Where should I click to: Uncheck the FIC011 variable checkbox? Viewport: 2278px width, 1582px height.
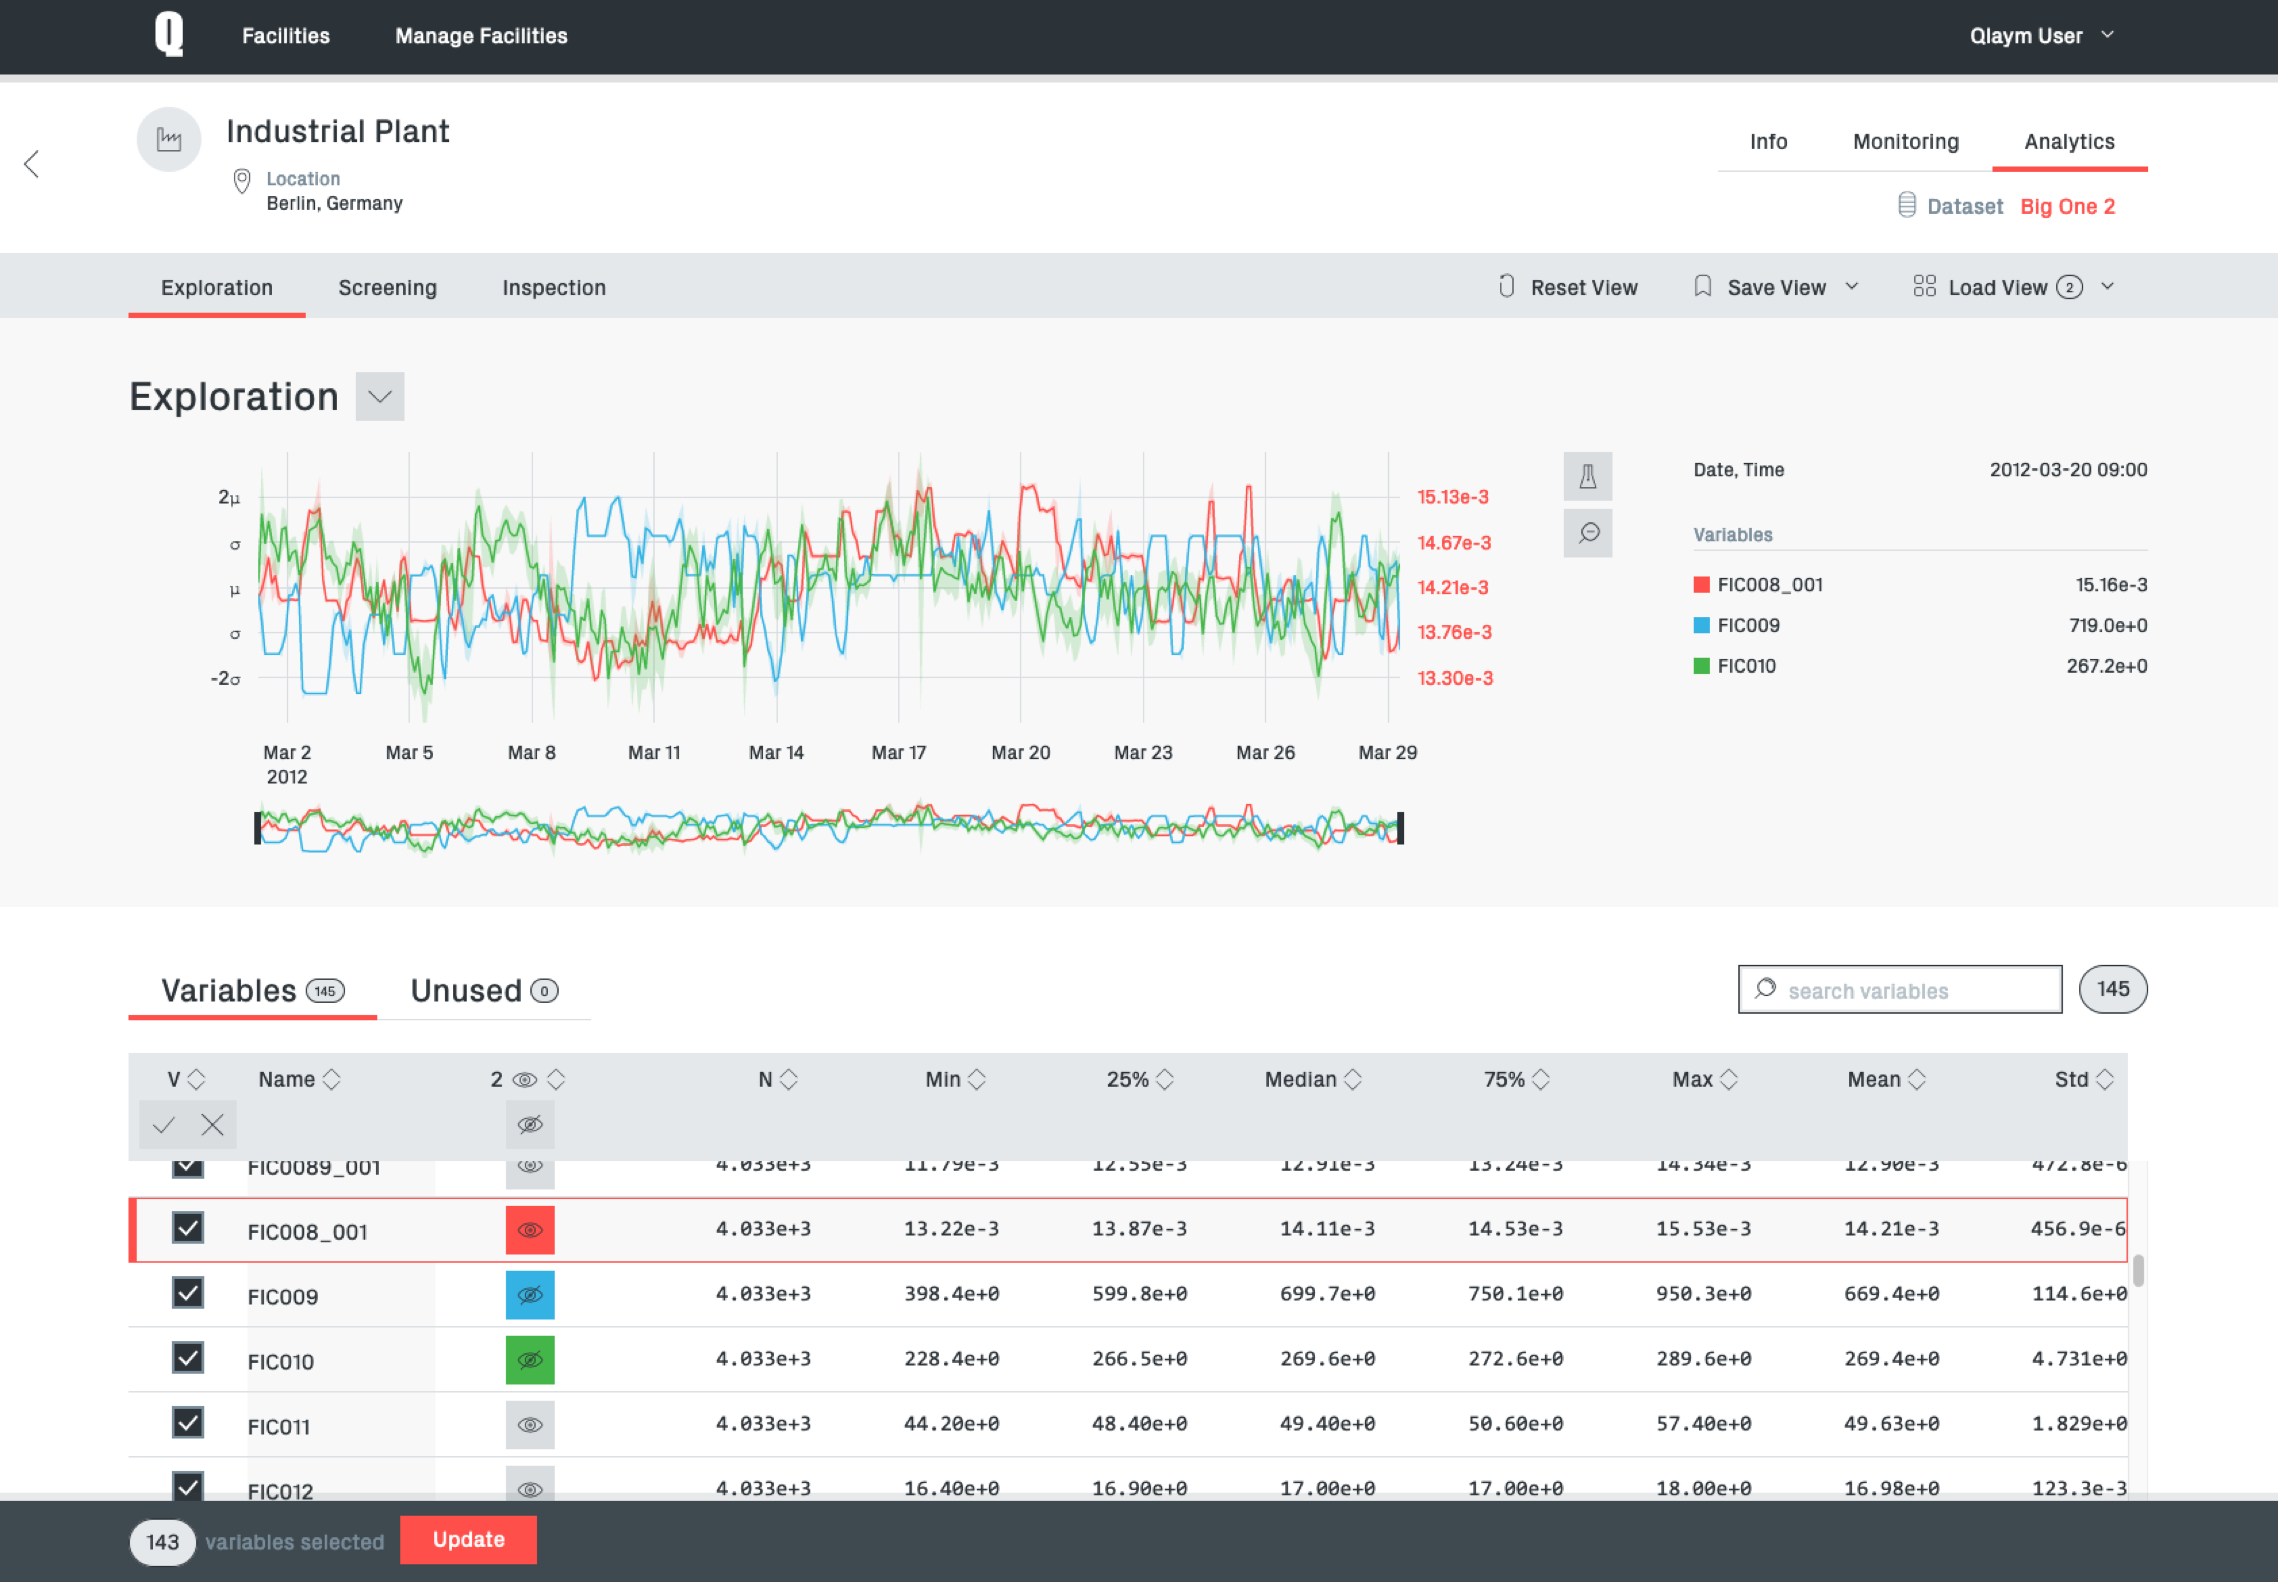tap(188, 1423)
